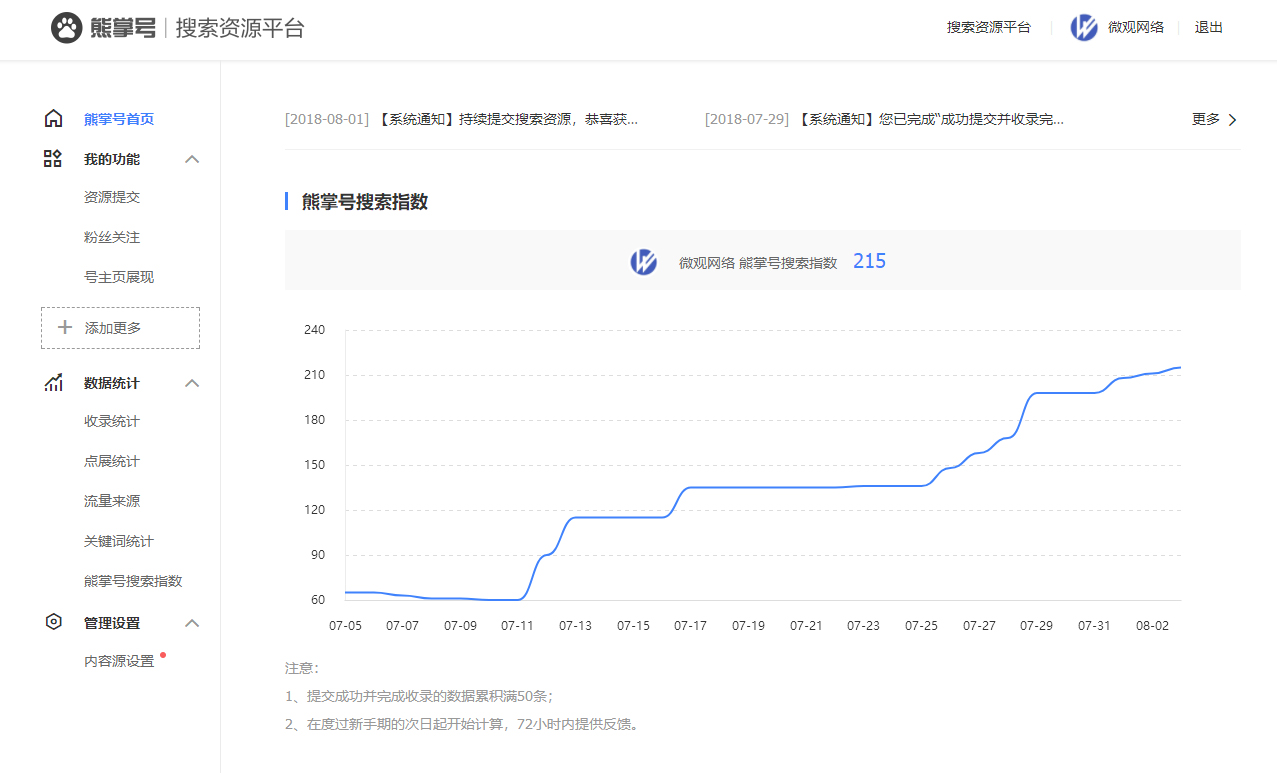Open 内容源设置 menu item
Screen dimensions: 1277x773
coord(119,661)
